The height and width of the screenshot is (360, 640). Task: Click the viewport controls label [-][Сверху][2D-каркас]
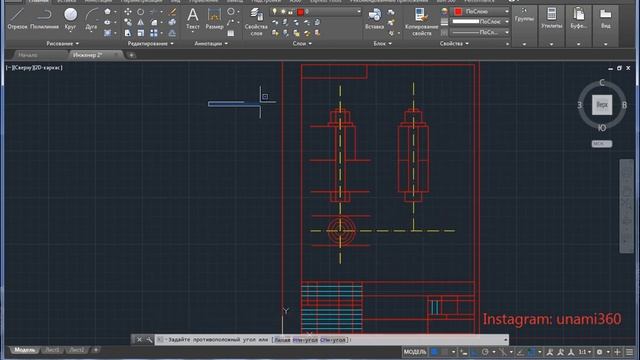(x=34, y=68)
